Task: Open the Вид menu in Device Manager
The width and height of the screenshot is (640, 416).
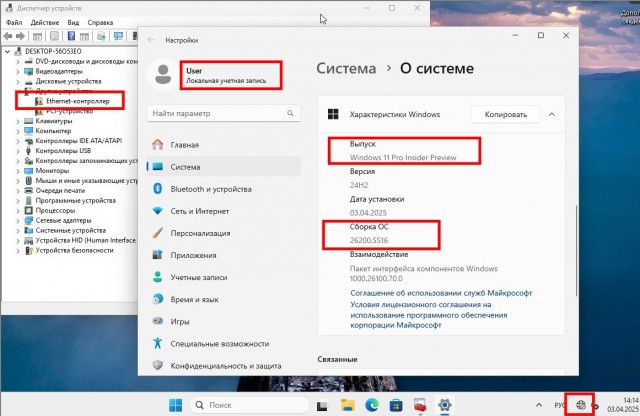Action: pyautogui.click(x=73, y=22)
